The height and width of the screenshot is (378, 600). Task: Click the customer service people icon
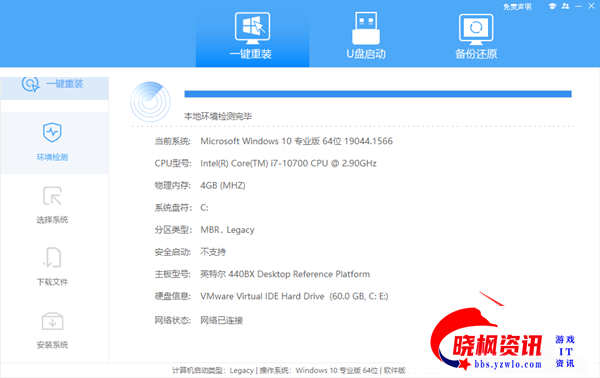tap(565, 6)
